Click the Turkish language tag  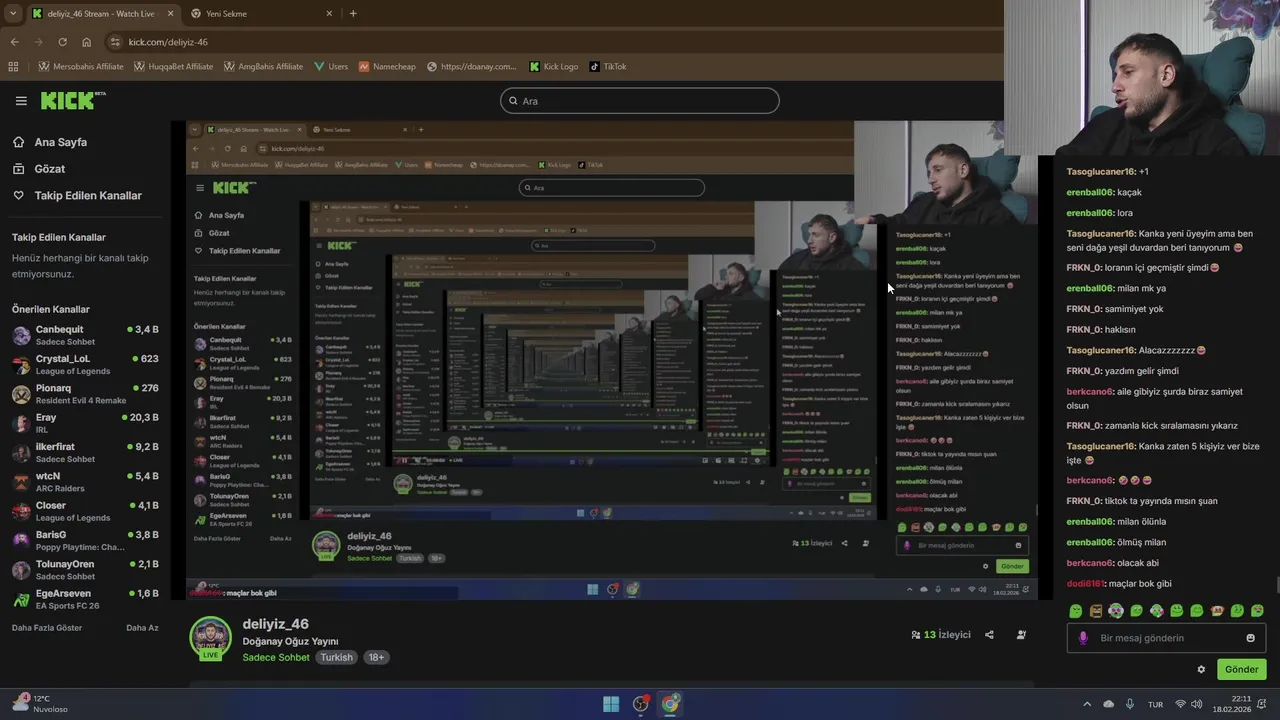(x=336, y=657)
